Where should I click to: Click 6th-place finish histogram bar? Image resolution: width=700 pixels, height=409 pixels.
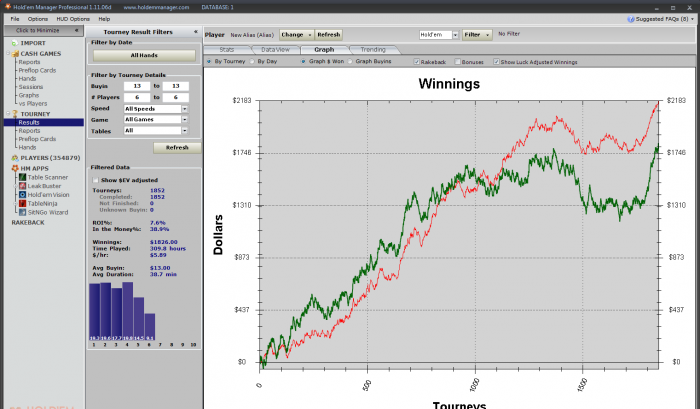(x=150, y=327)
